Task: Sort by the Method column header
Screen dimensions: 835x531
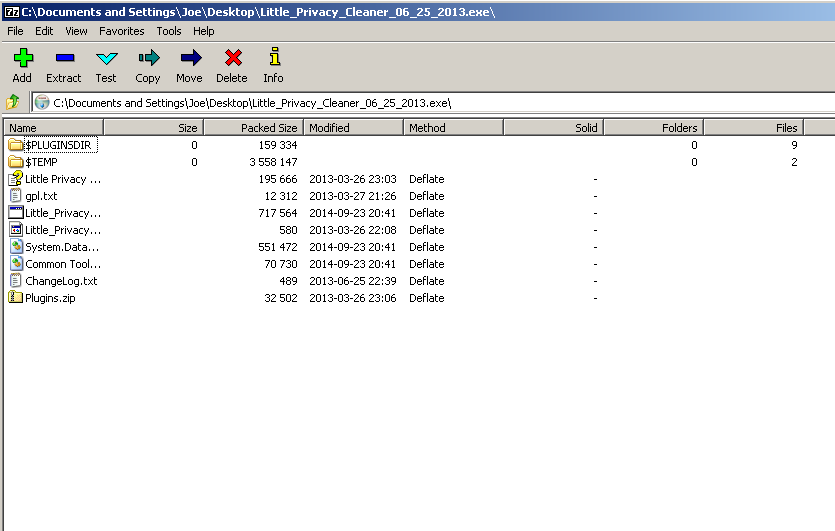Action: (454, 128)
